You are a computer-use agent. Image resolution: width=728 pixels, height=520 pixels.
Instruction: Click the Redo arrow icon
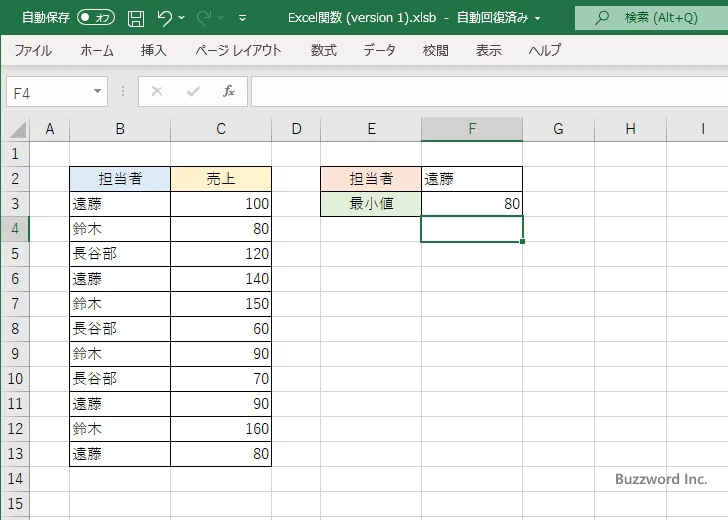(203, 18)
